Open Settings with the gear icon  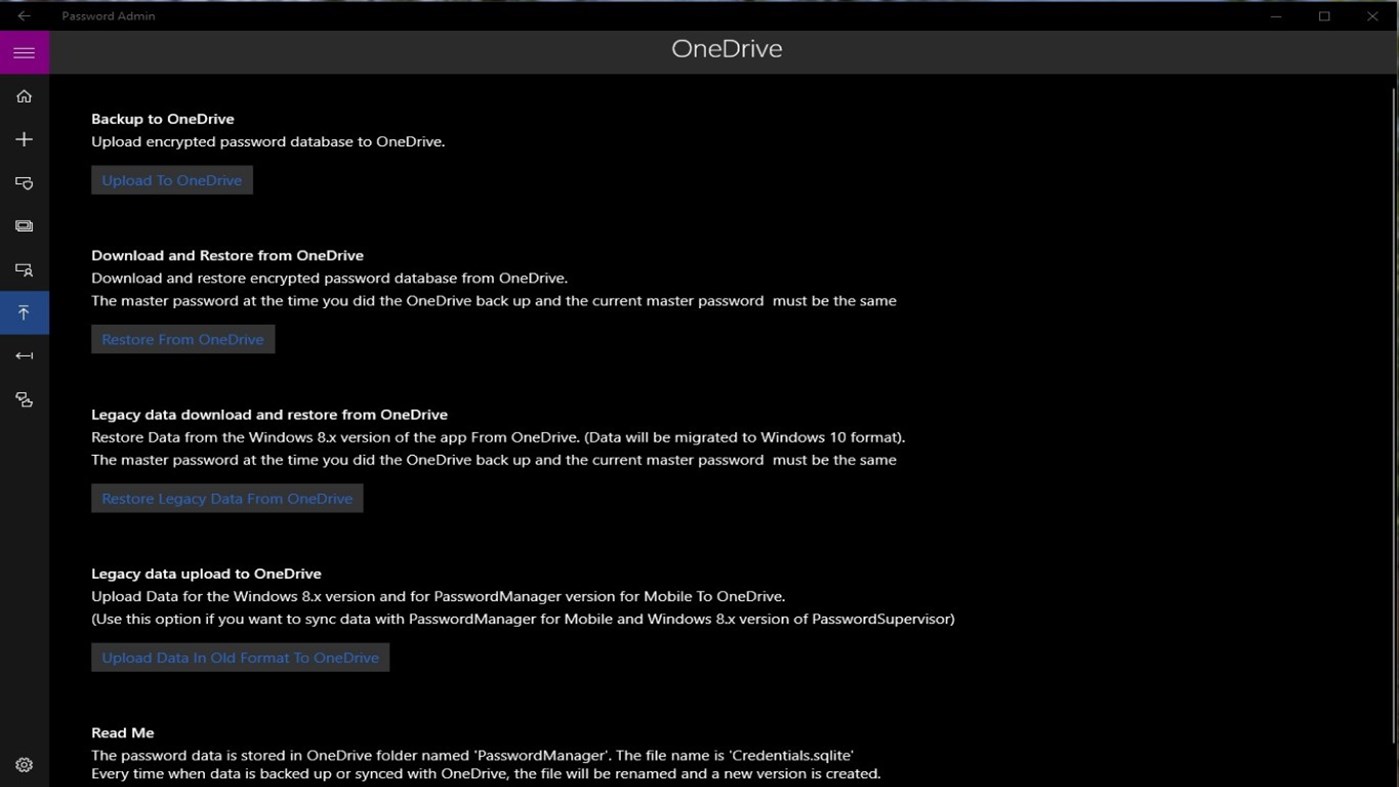point(23,763)
